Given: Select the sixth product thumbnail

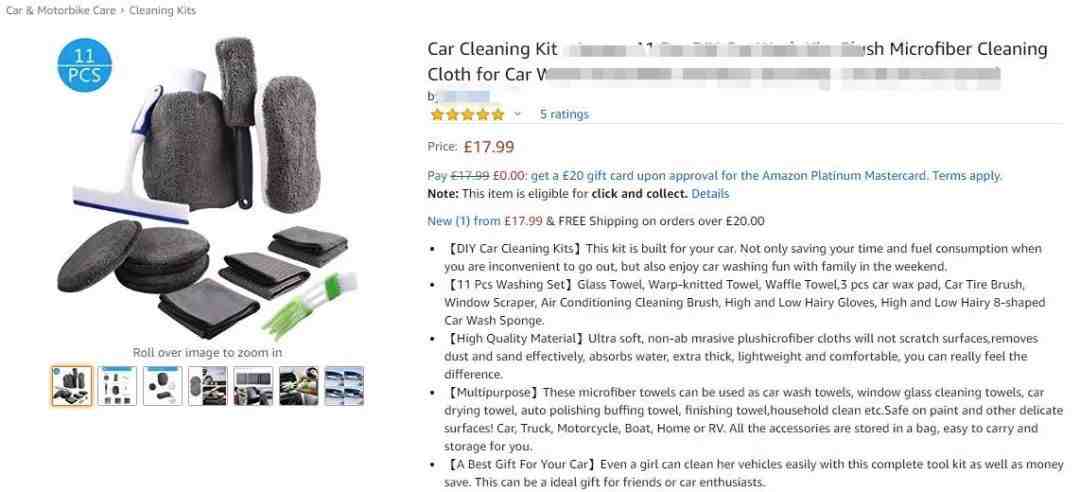Looking at the screenshot, I should [x=298, y=386].
